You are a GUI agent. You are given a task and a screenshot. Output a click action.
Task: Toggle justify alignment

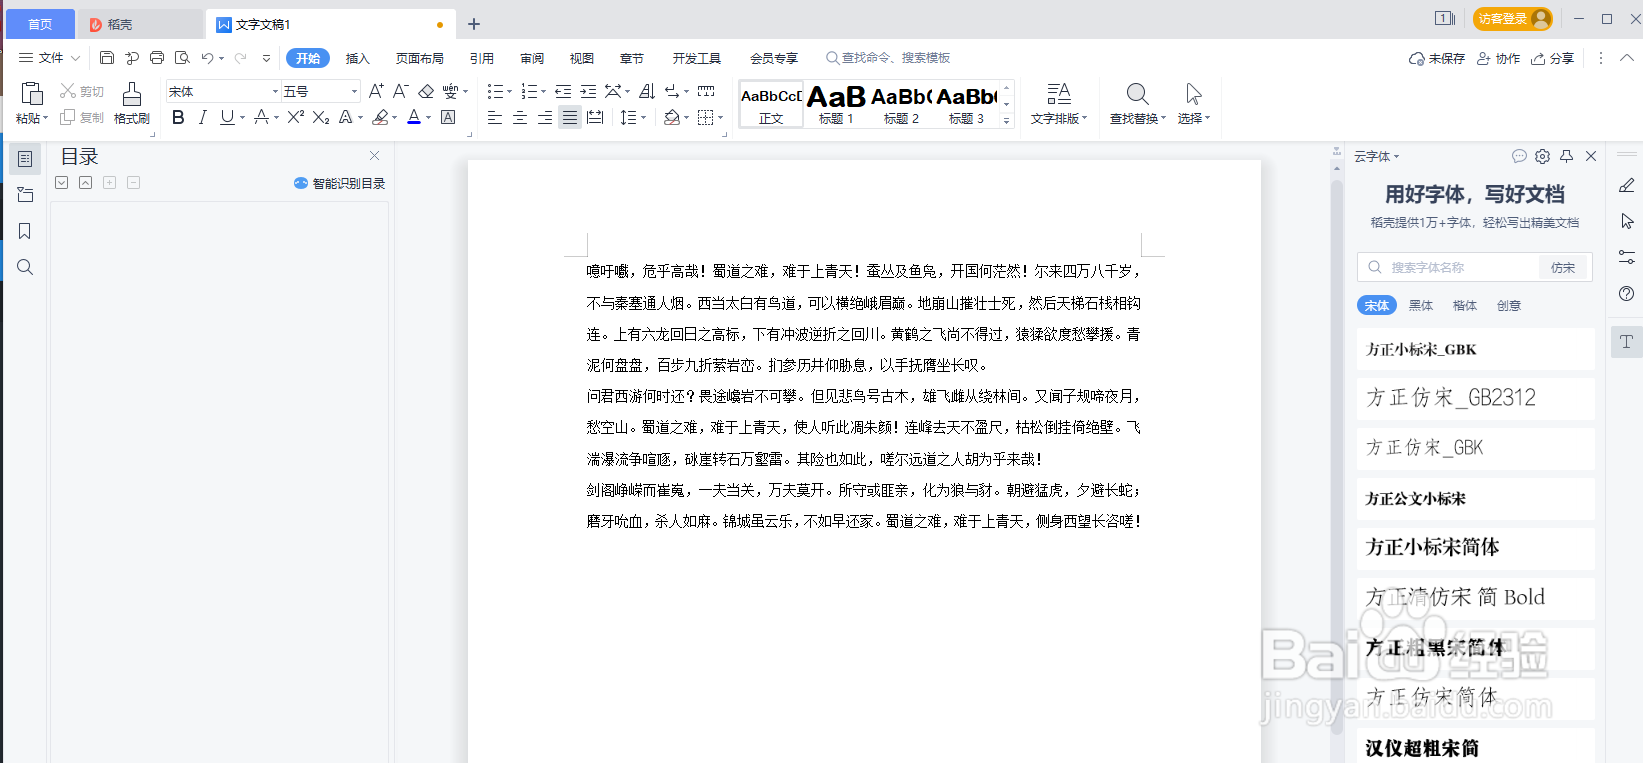point(570,117)
